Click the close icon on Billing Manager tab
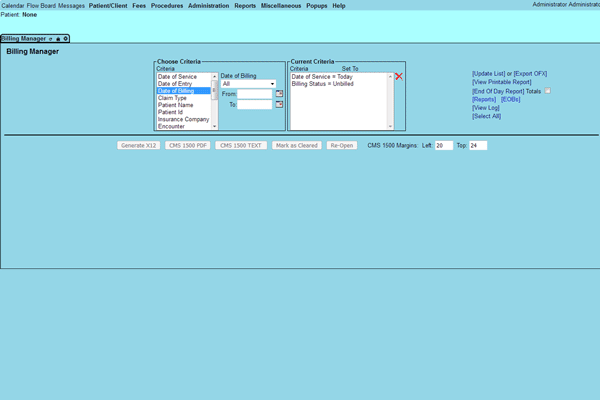 click(66, 39)
